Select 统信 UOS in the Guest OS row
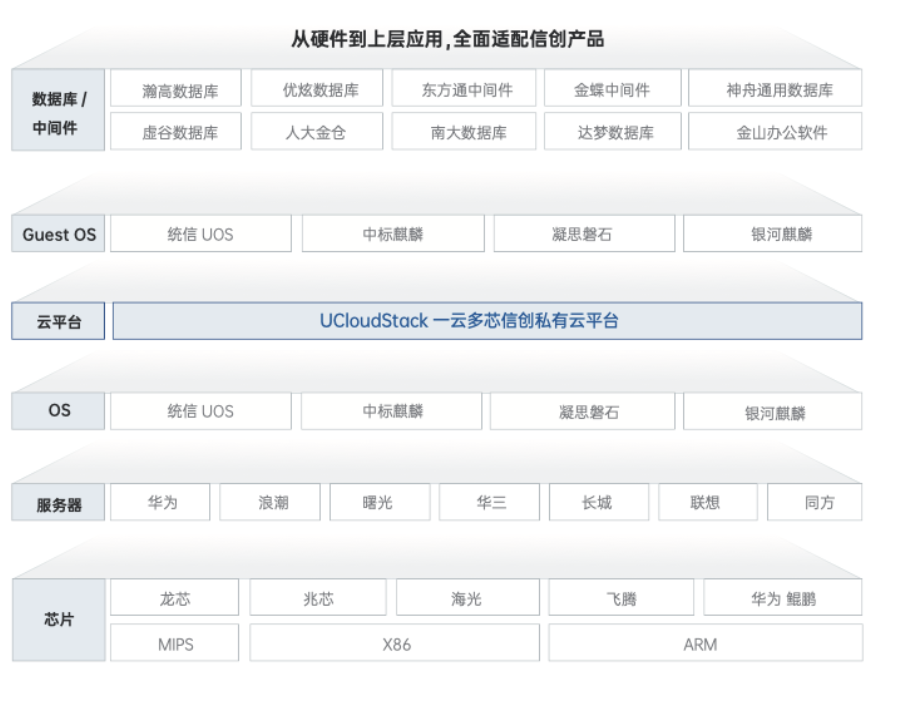The image size is (903, 701). pos(200,235)
